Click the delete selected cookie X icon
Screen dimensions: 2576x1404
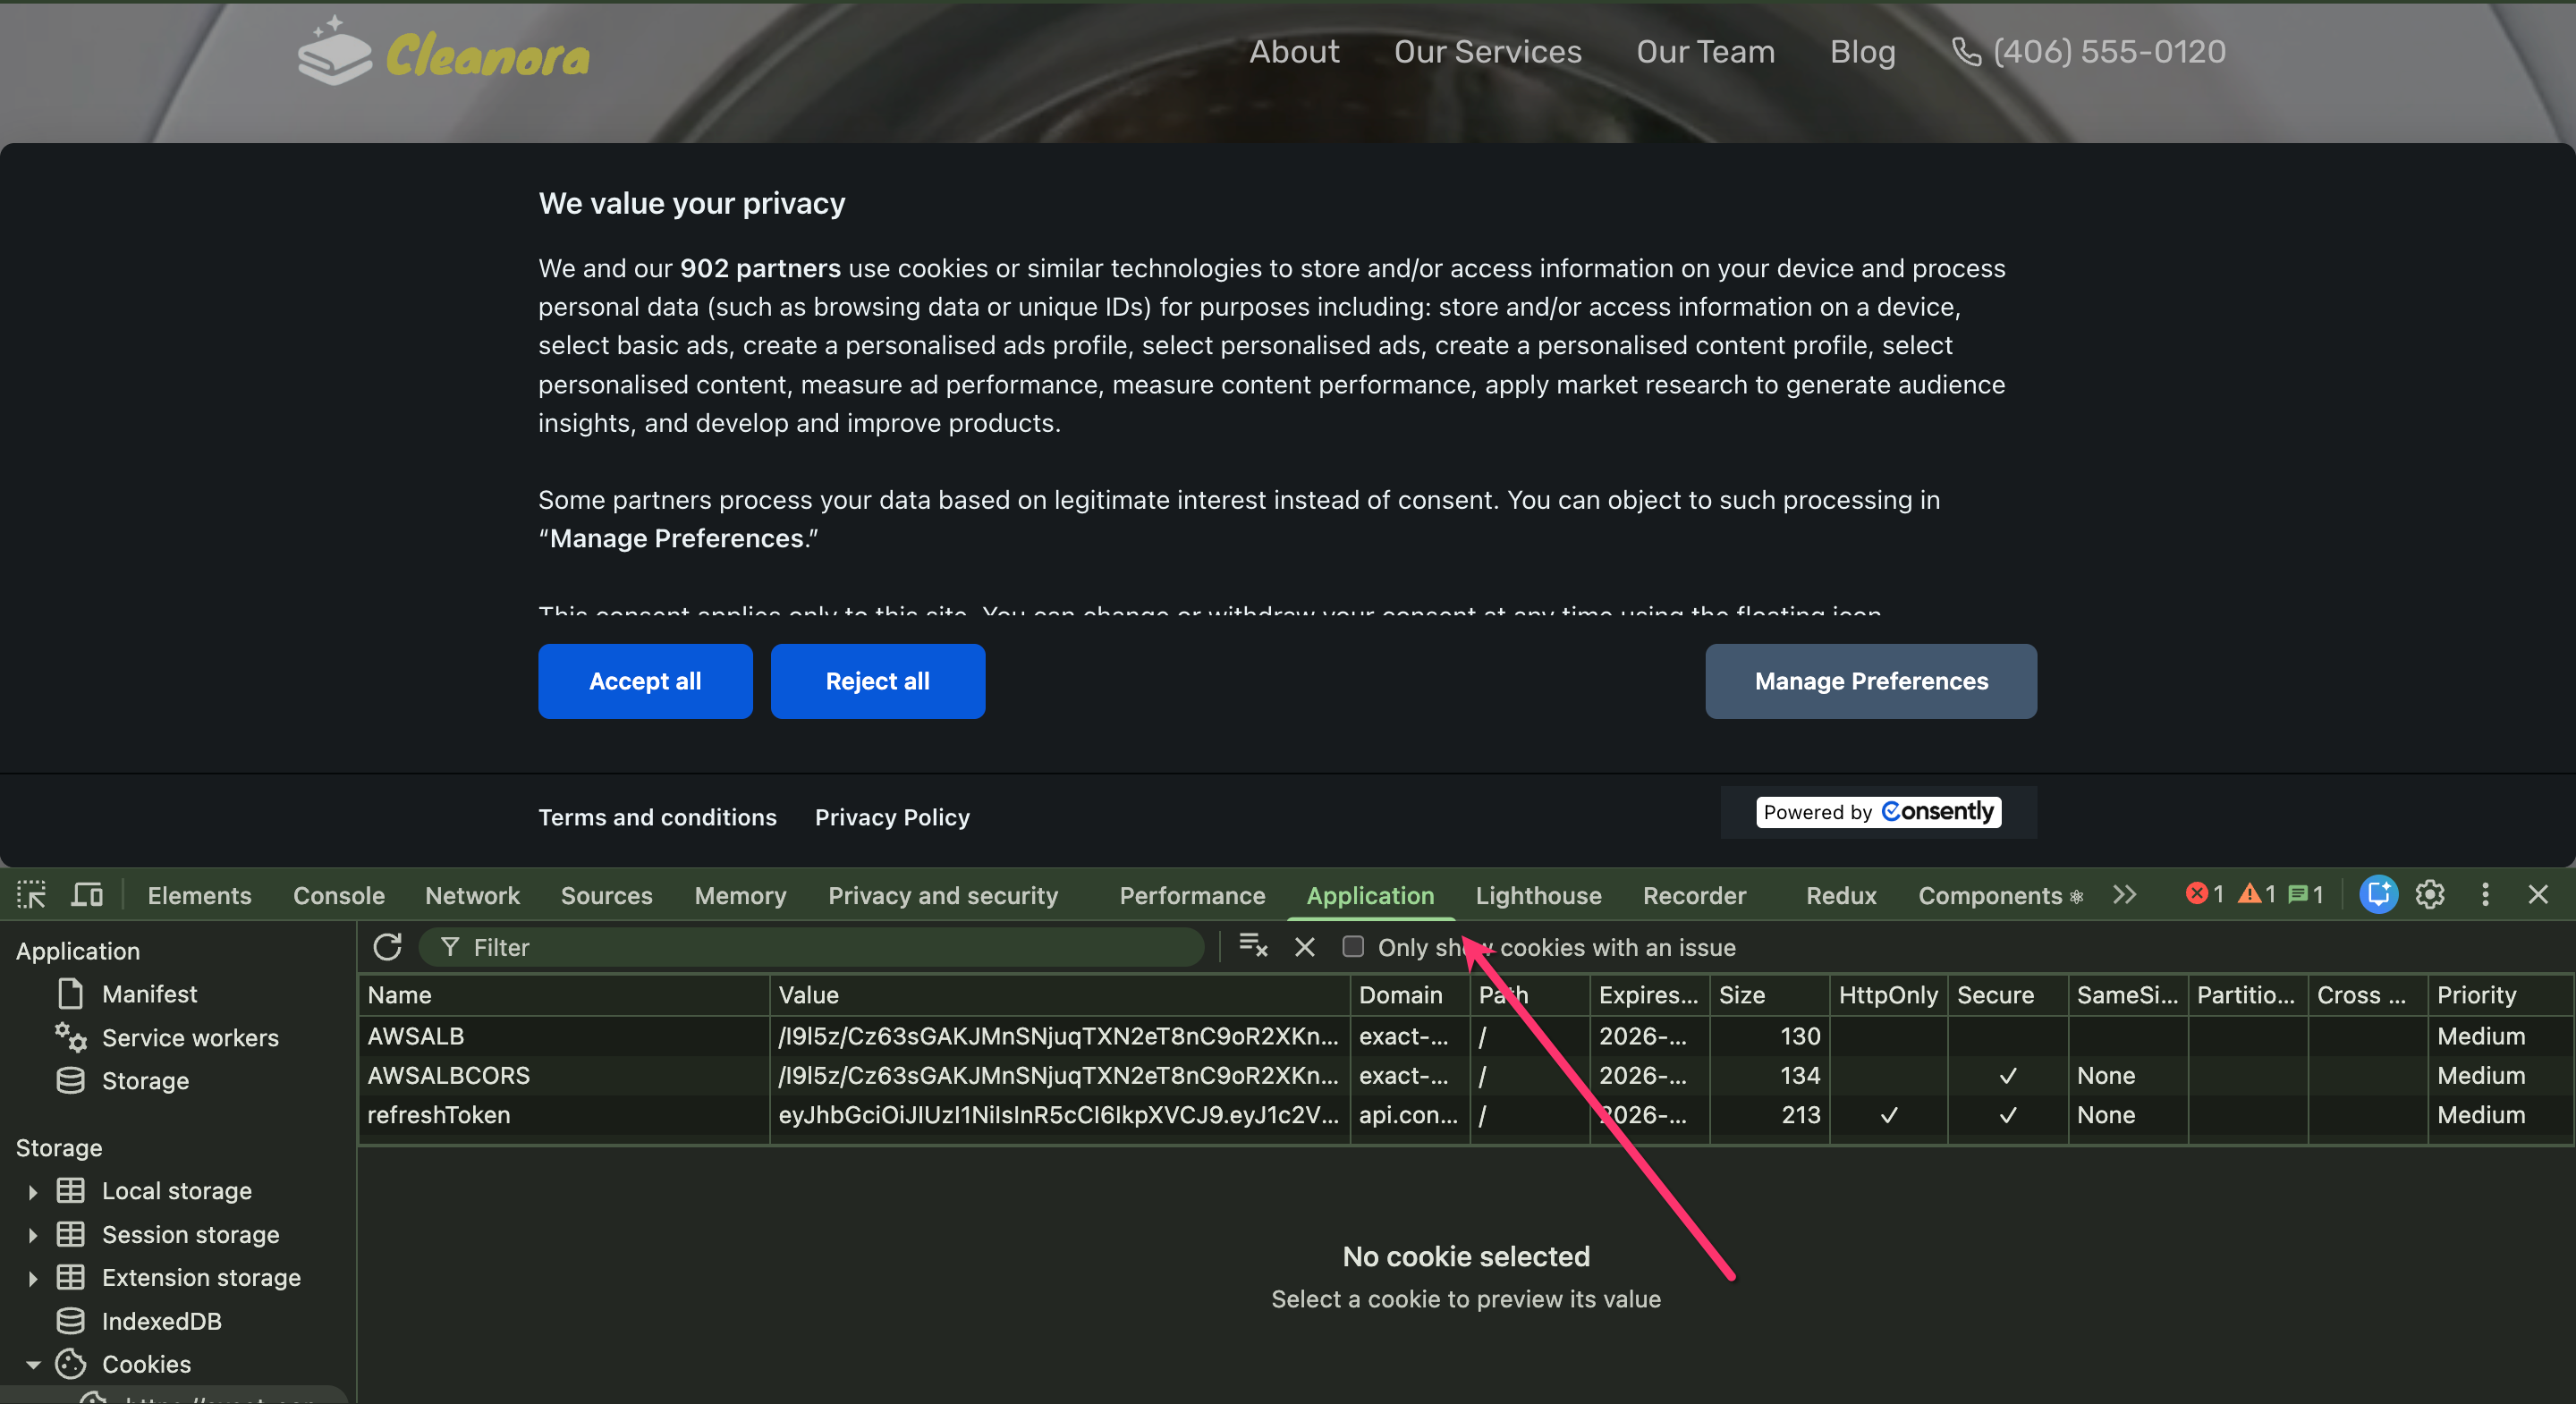pos(1304,947)
